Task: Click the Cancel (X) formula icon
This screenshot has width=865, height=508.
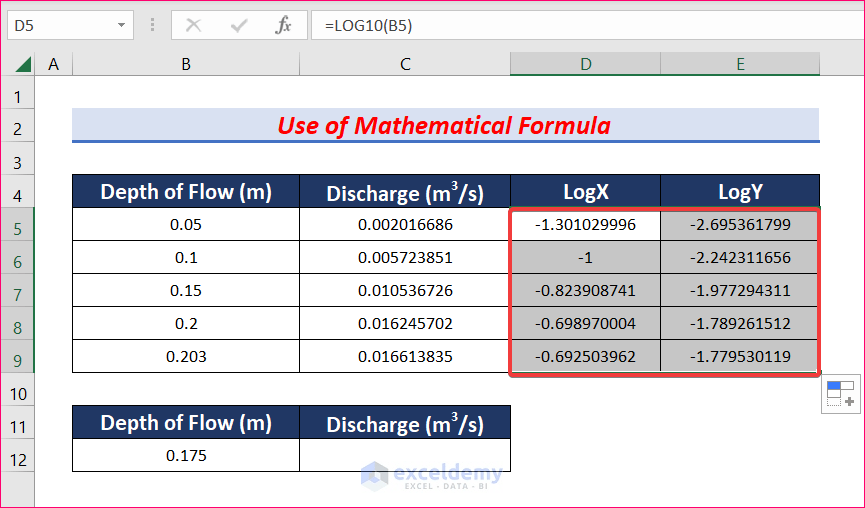Action: (x=193, y=25)
